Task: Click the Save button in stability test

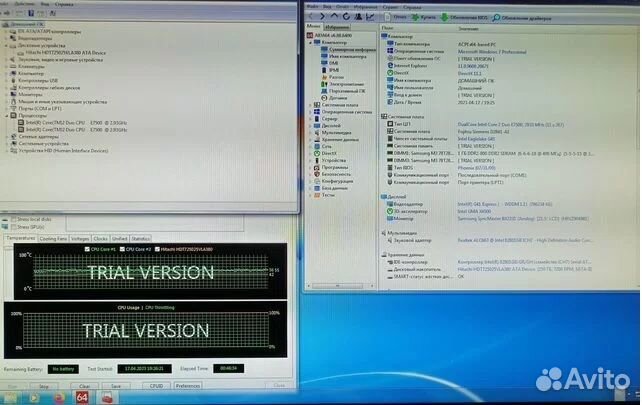Action: [x=116, y=386]
